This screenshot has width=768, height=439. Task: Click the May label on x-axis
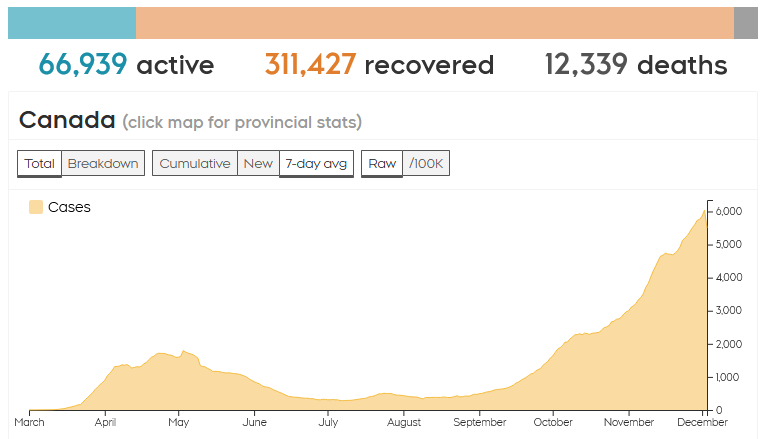point(178,422)
